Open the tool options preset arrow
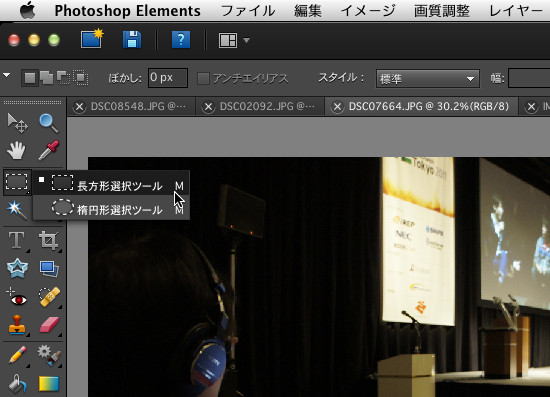The height and width of the screenshot is (397, 550). coord(6,75)
